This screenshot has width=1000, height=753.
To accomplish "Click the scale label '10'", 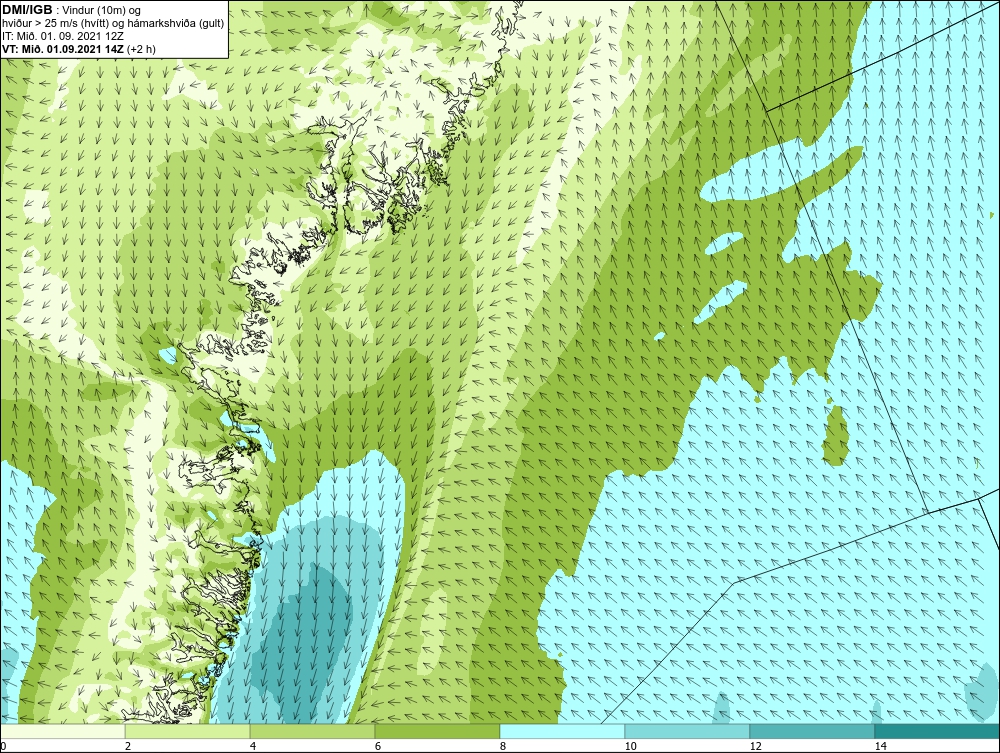I will 631,746.
